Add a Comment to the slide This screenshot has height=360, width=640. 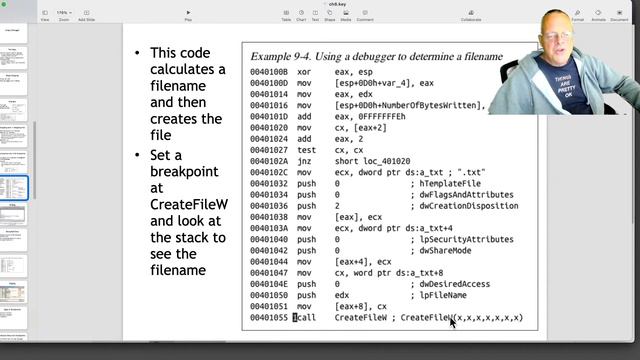[x=365, y=16]
